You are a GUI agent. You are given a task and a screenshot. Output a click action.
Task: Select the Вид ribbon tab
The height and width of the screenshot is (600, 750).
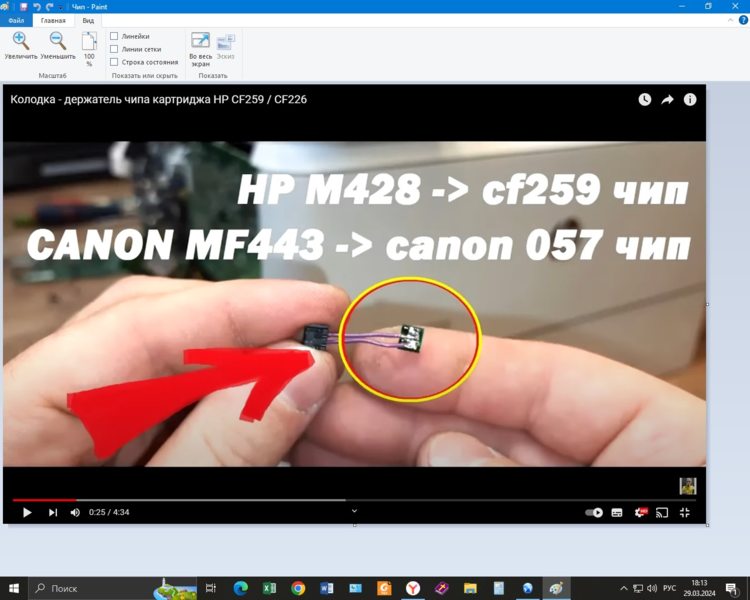tap(88, 21)
